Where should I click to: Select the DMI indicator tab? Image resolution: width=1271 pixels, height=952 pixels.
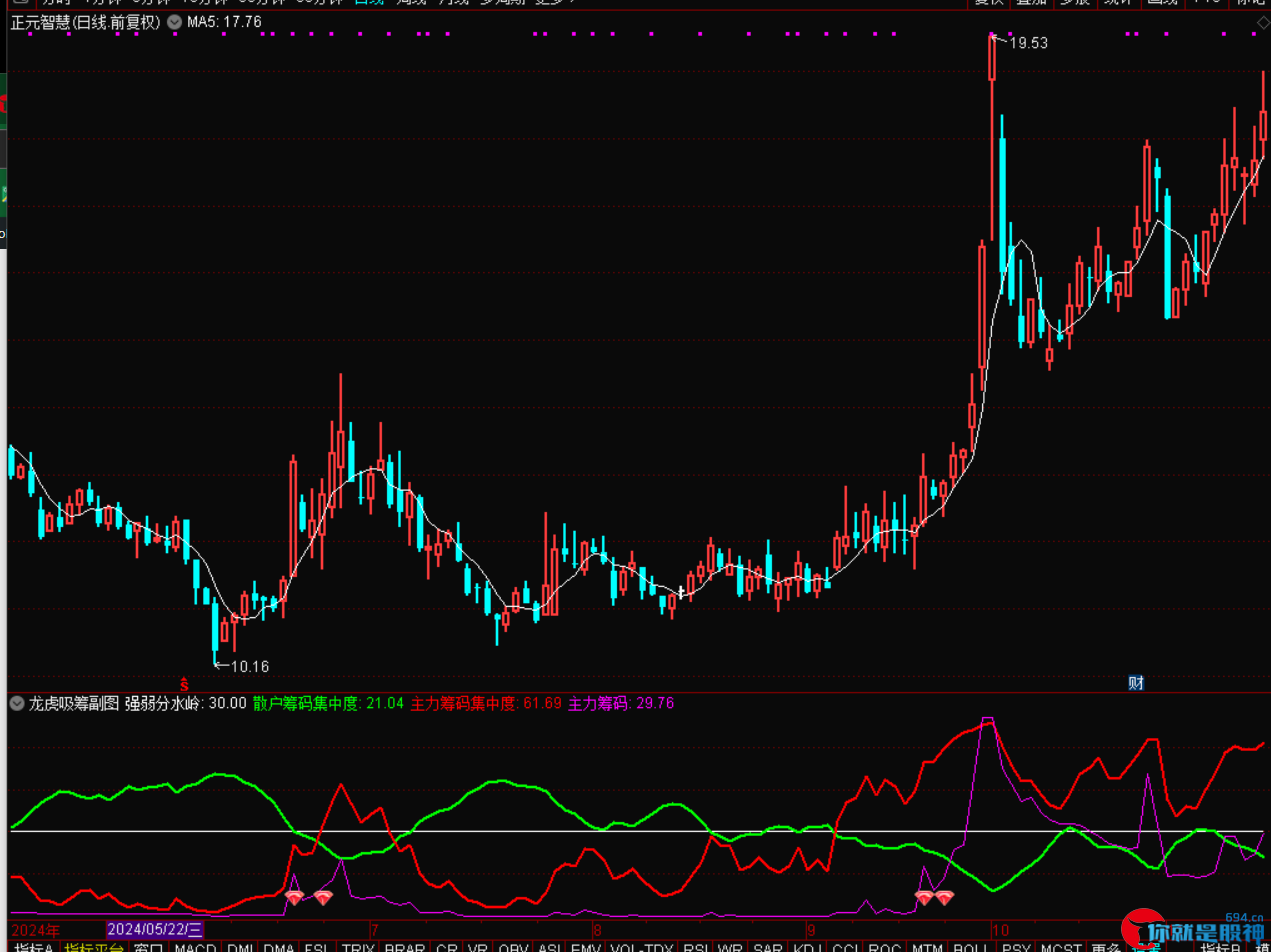(x=240, y=946)
